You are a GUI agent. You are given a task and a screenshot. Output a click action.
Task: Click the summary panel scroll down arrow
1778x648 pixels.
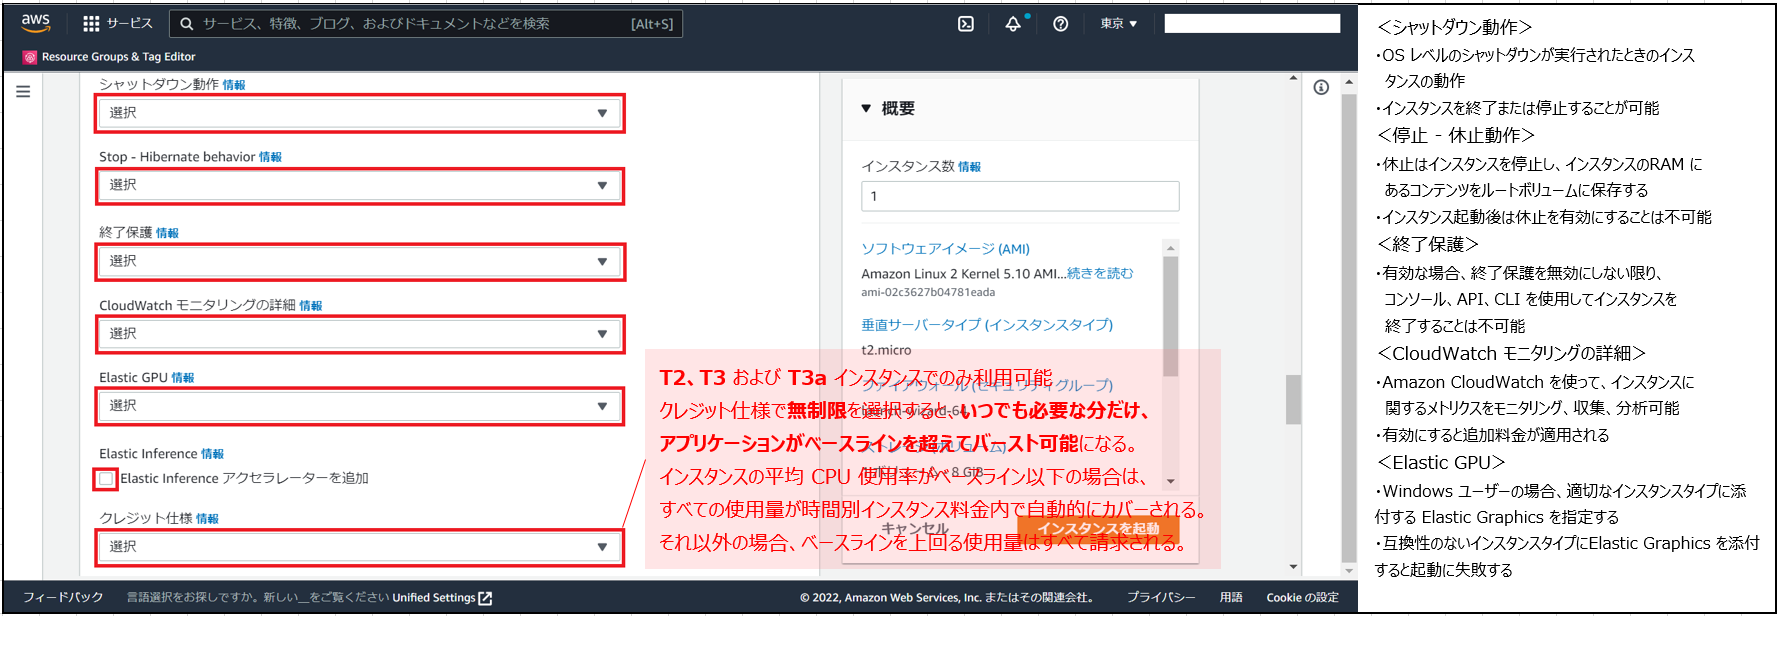coord(1170,481)
